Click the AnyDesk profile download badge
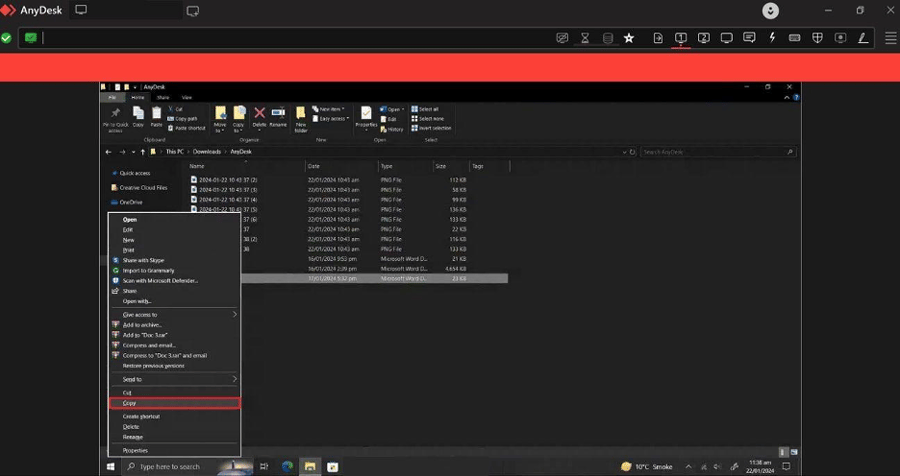Screen dimensions: 900x476 click(770, 10)
